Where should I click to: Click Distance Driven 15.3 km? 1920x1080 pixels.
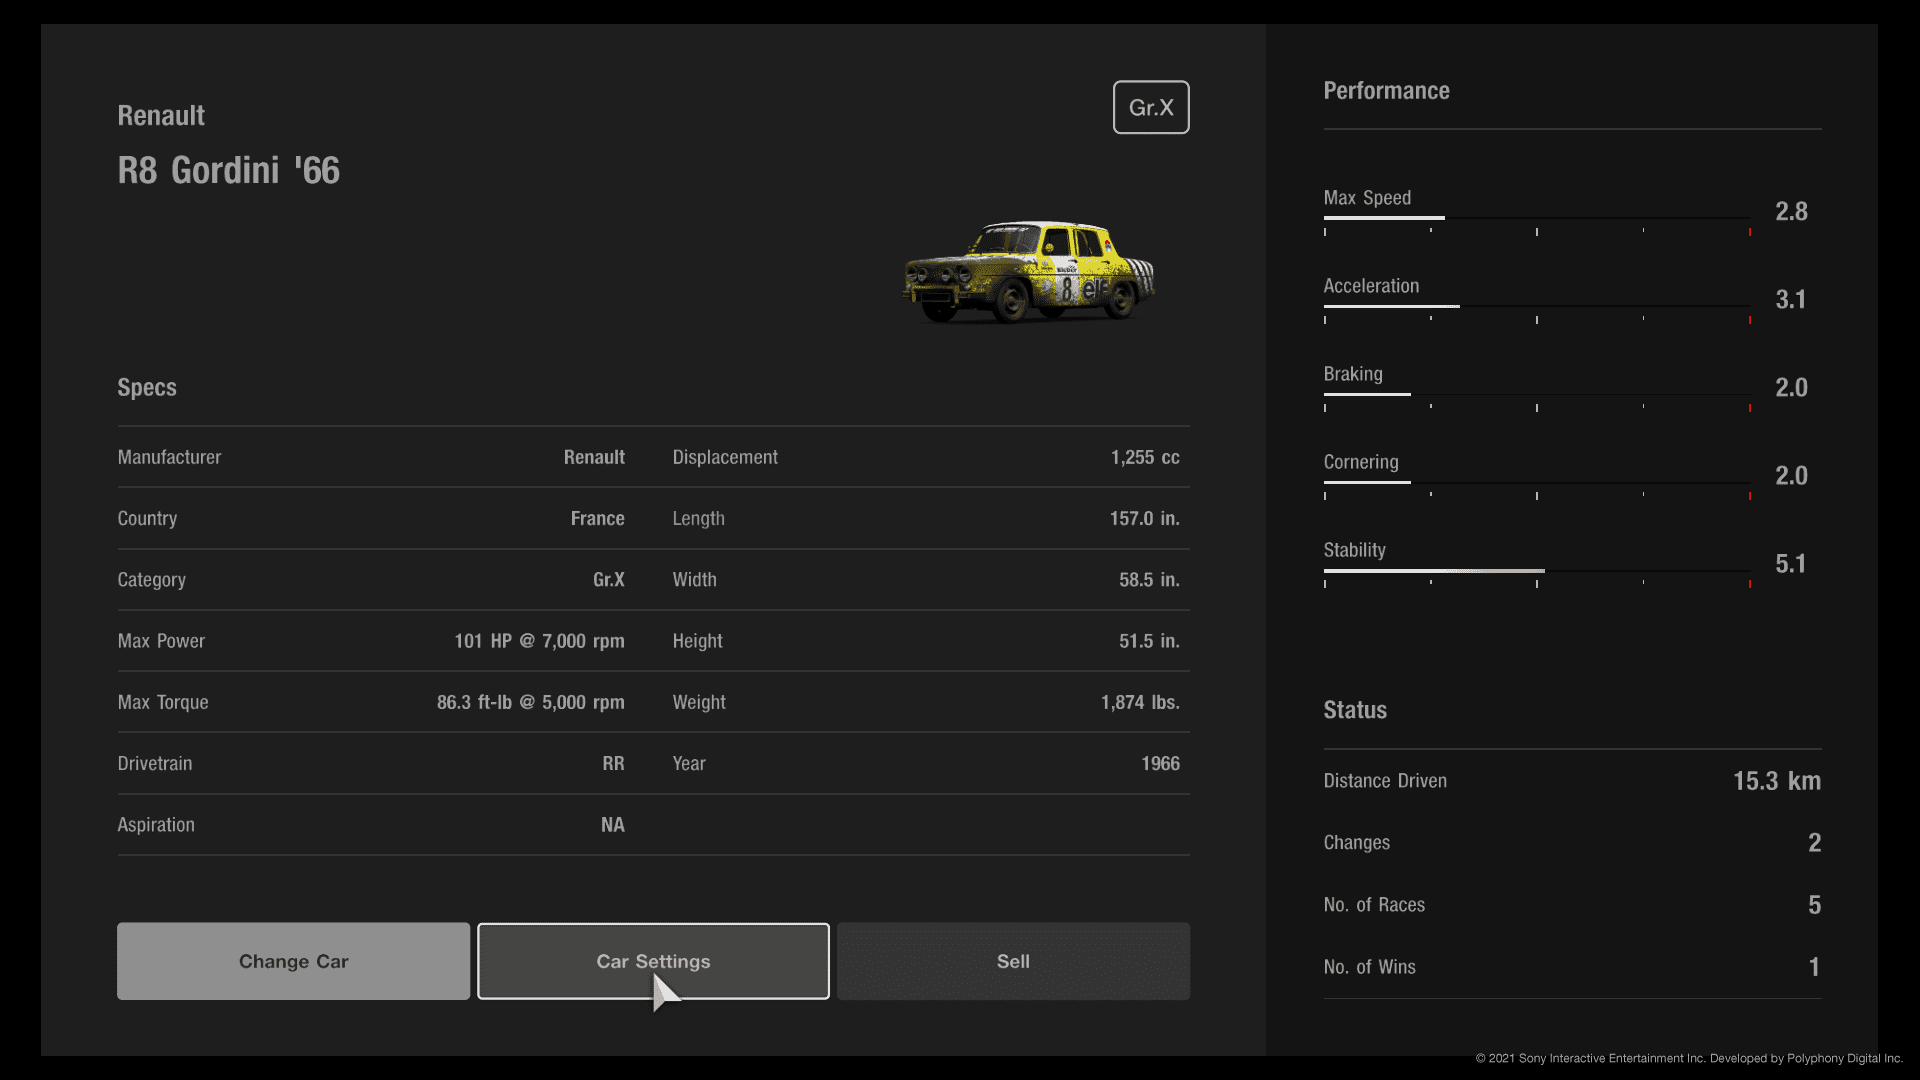click(x=1776, y=781)
